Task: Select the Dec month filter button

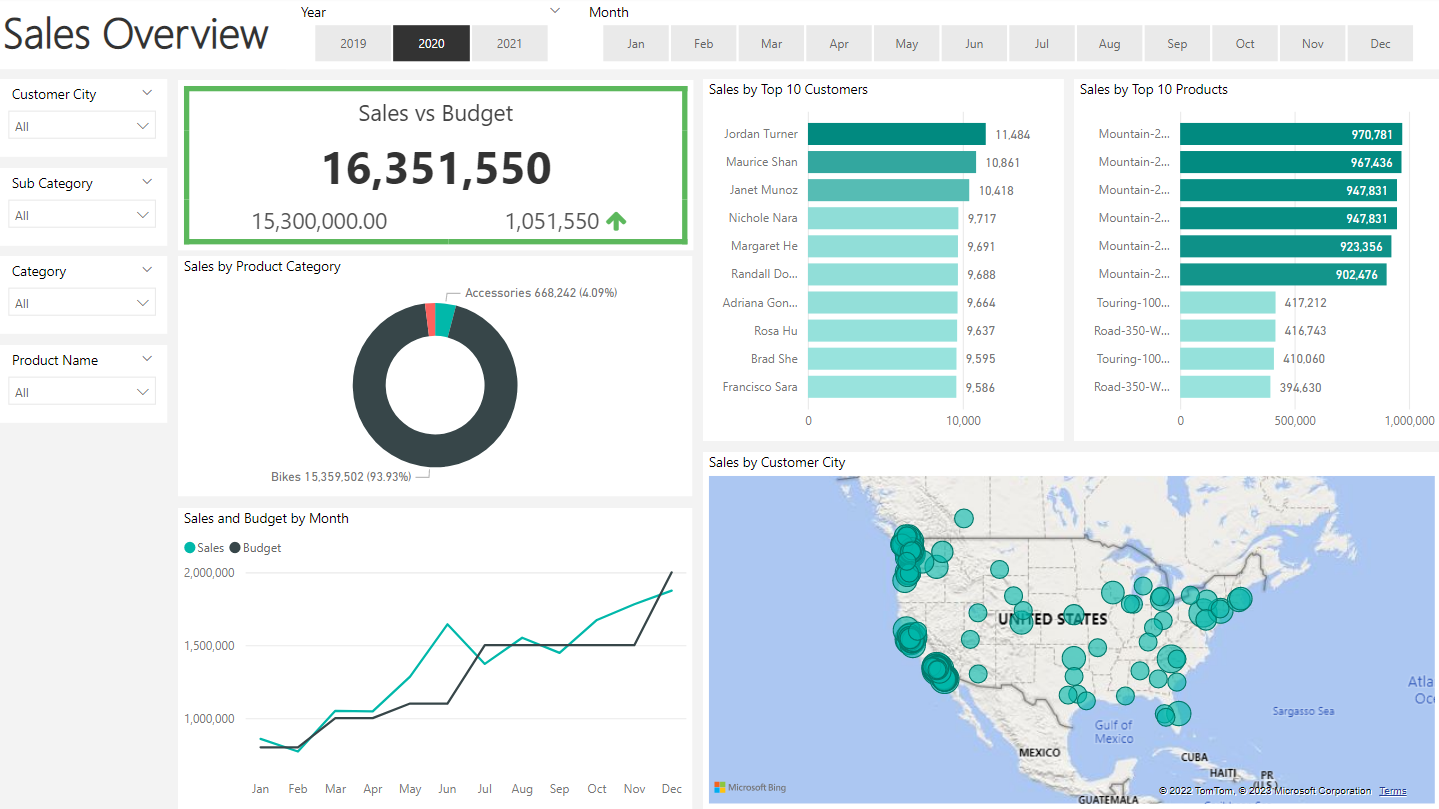Action: 1380,43
